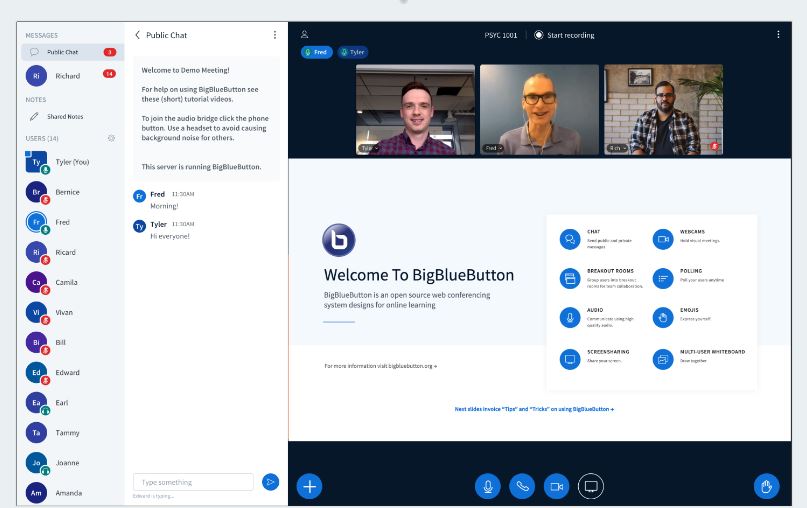Start screen sharing button
The width and height of the screenshot is (807, 508).
coord(591,486)
